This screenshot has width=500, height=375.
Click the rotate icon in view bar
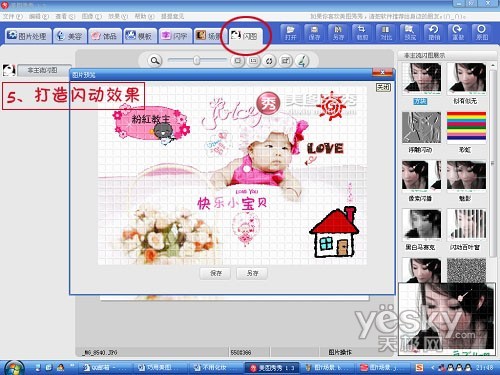click(x=269, y=61)
